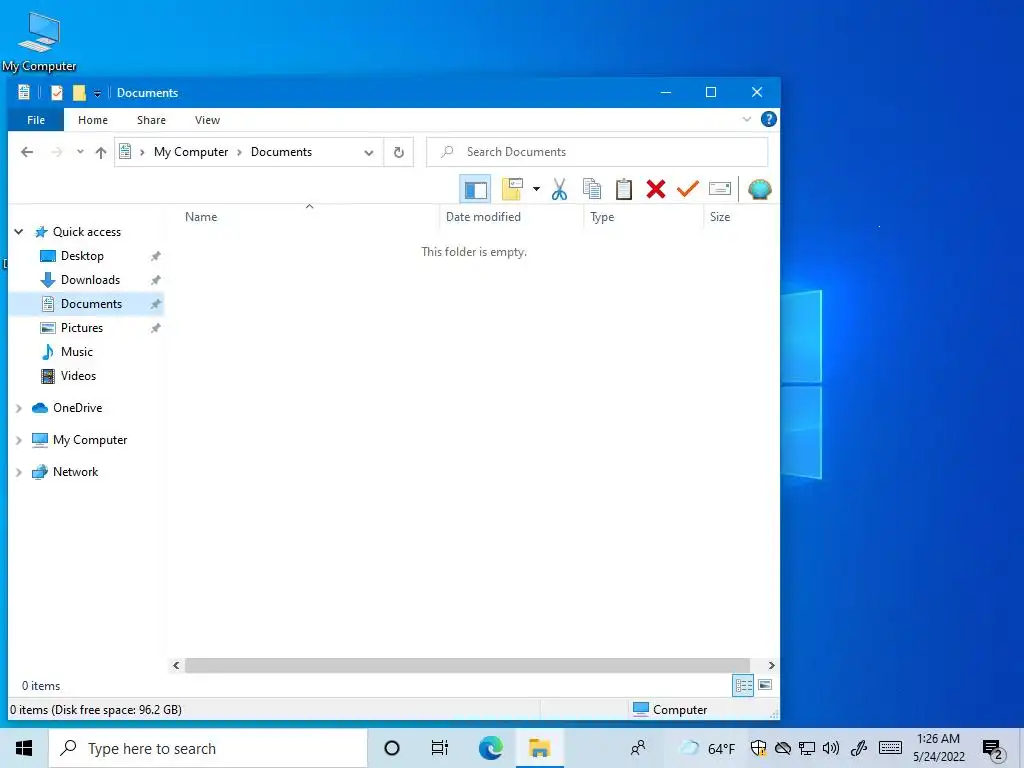1024x768 pixels.
Task: Toggle the navigation pane button
Action: point(475,189)
